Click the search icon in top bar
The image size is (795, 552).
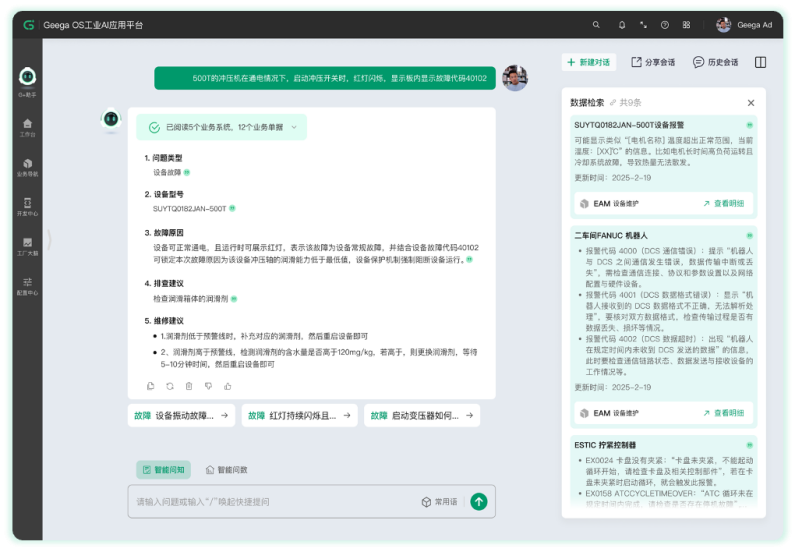[x=597, y=24]
